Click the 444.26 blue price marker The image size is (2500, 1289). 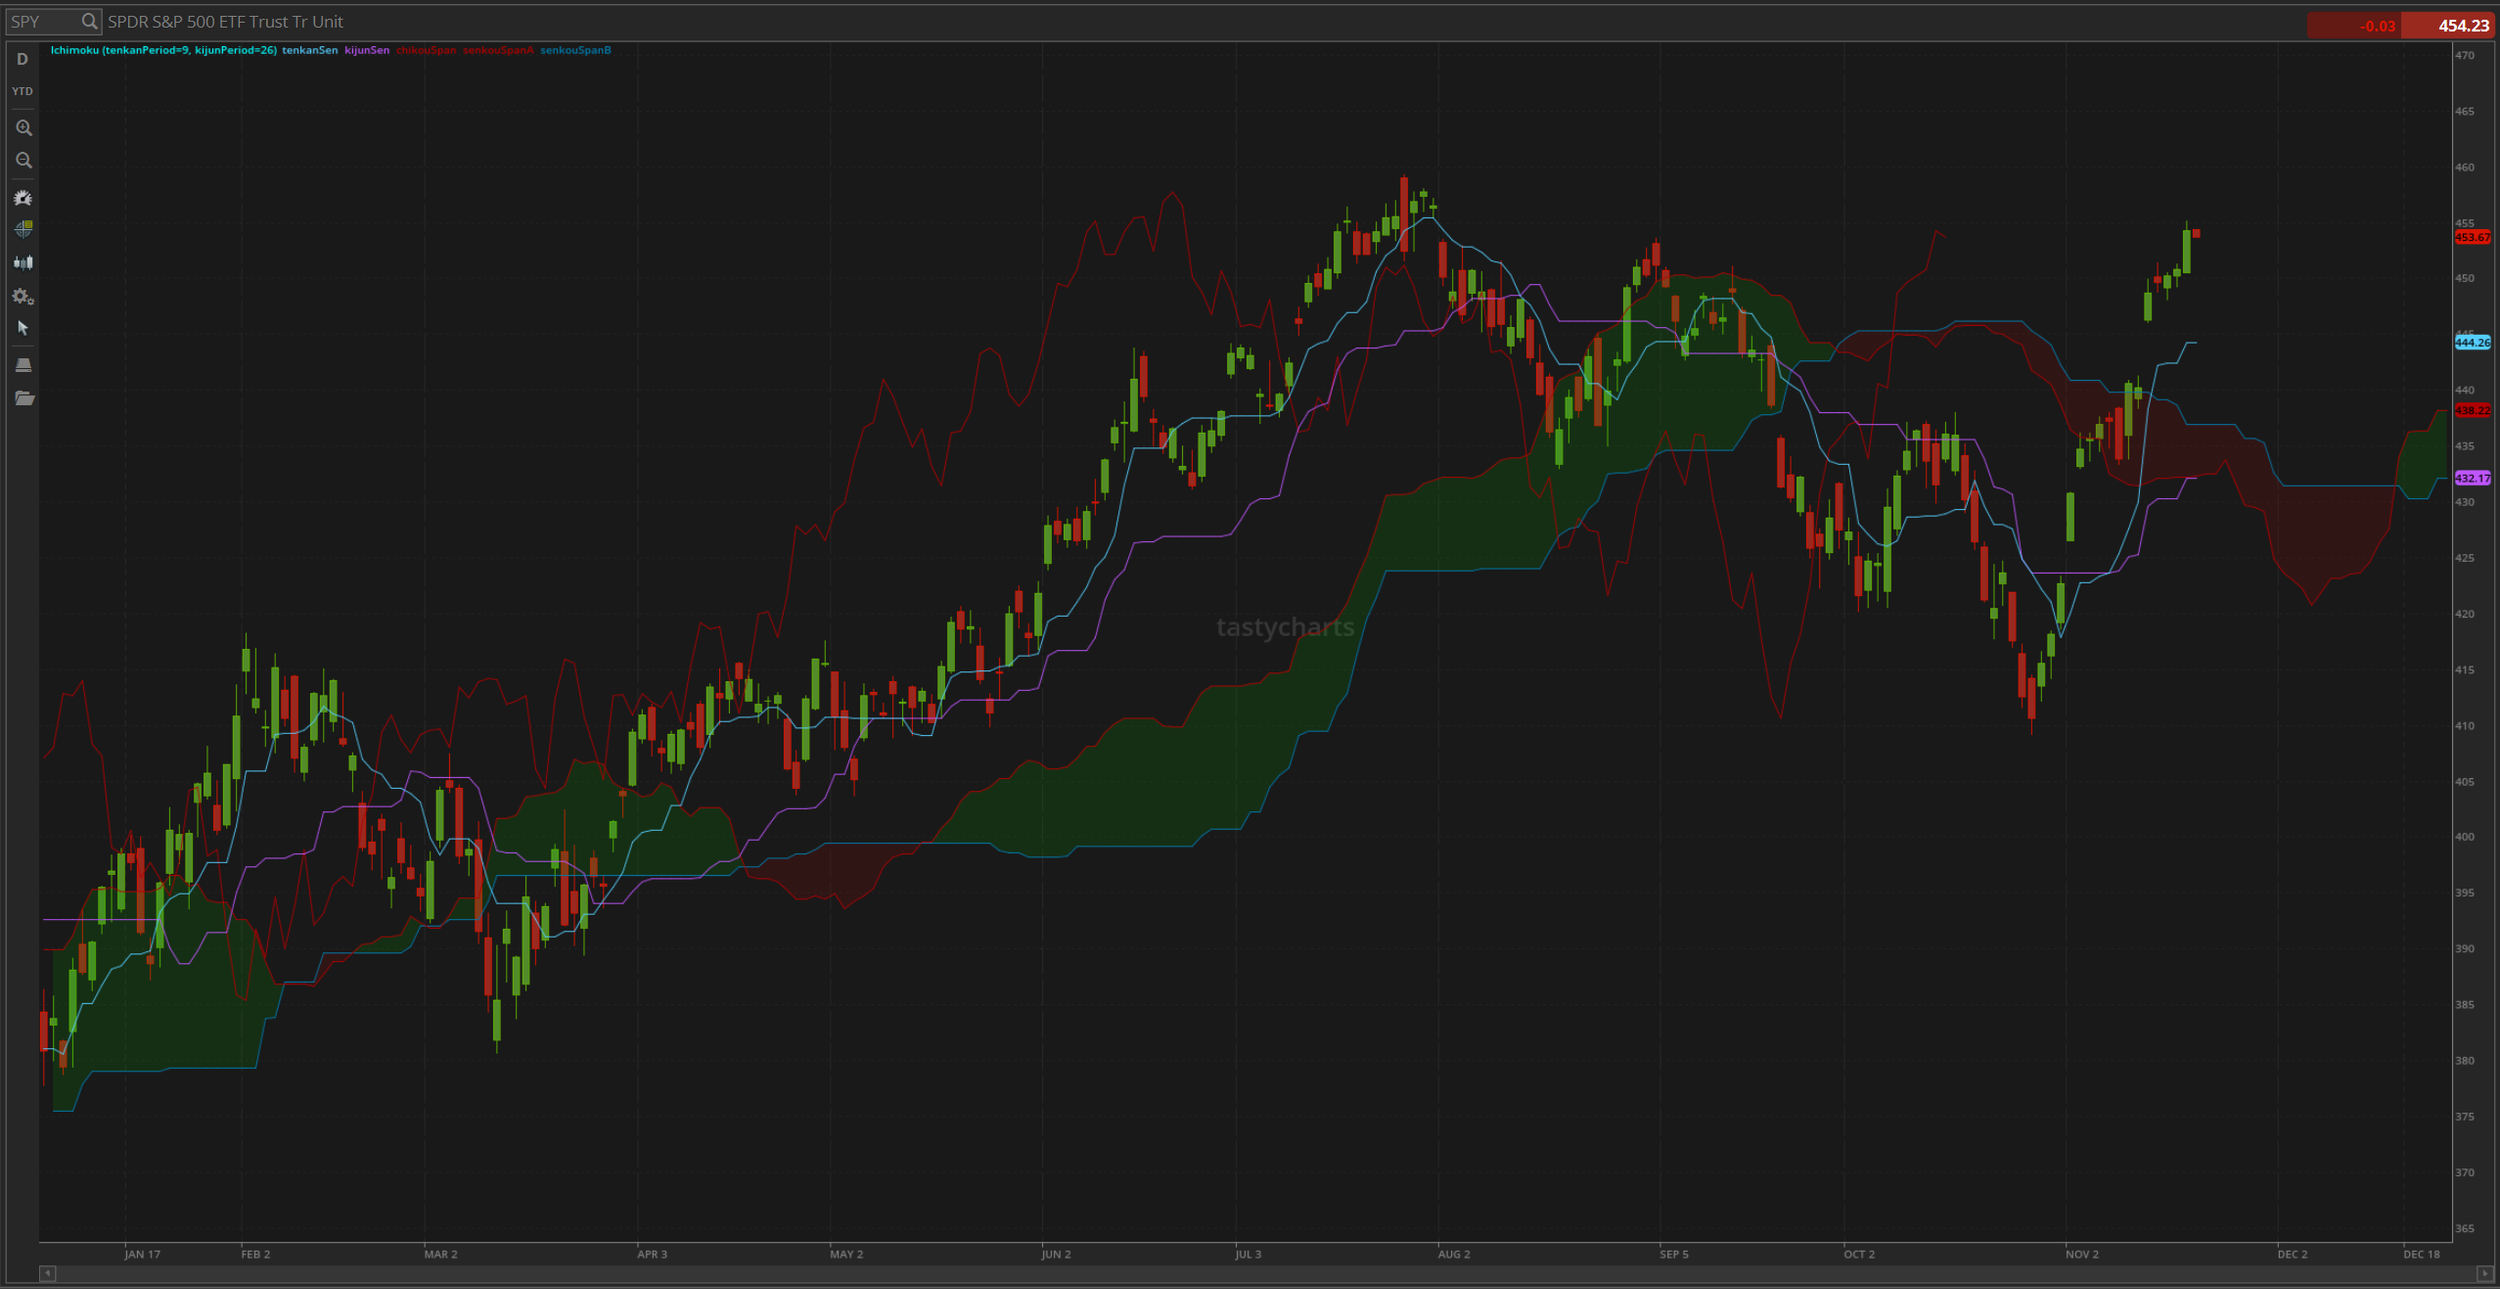[x=2471, y=343]
